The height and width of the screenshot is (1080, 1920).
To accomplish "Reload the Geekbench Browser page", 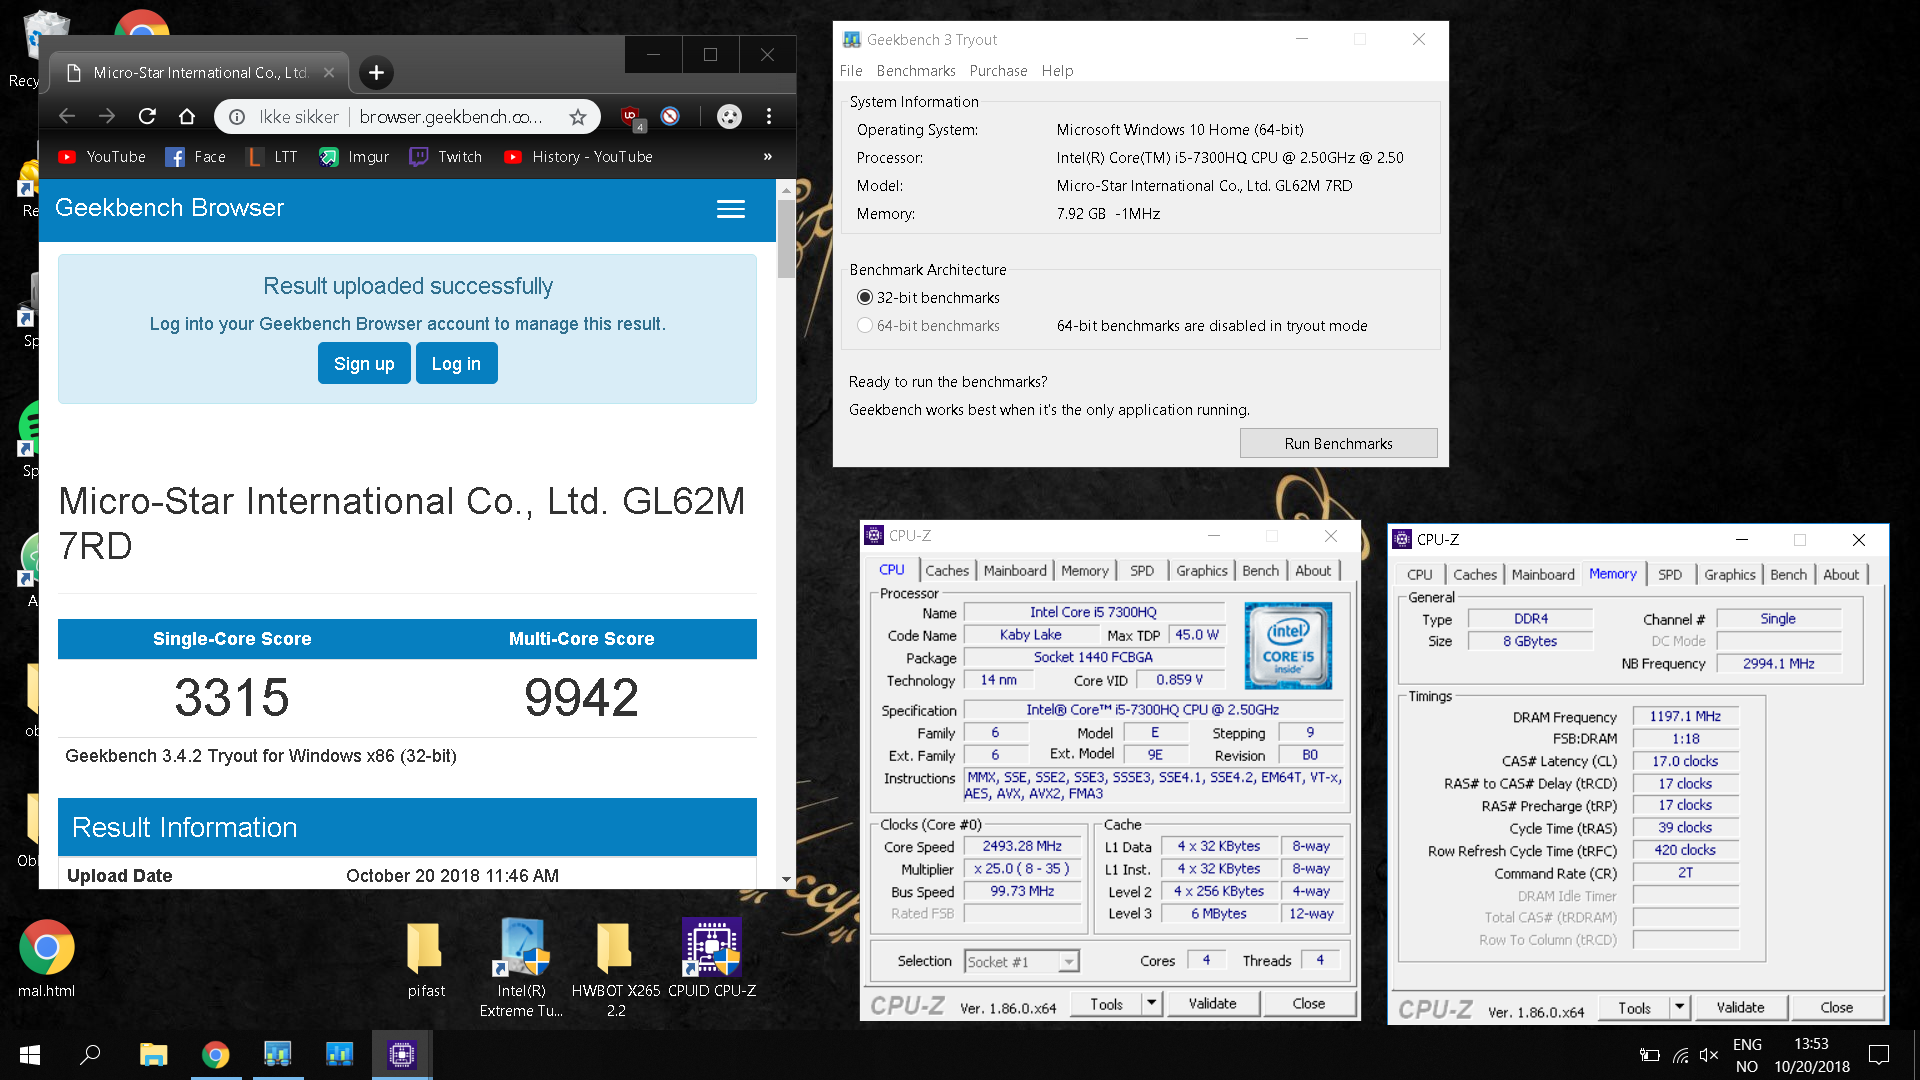I will click(x=147, y=116).
